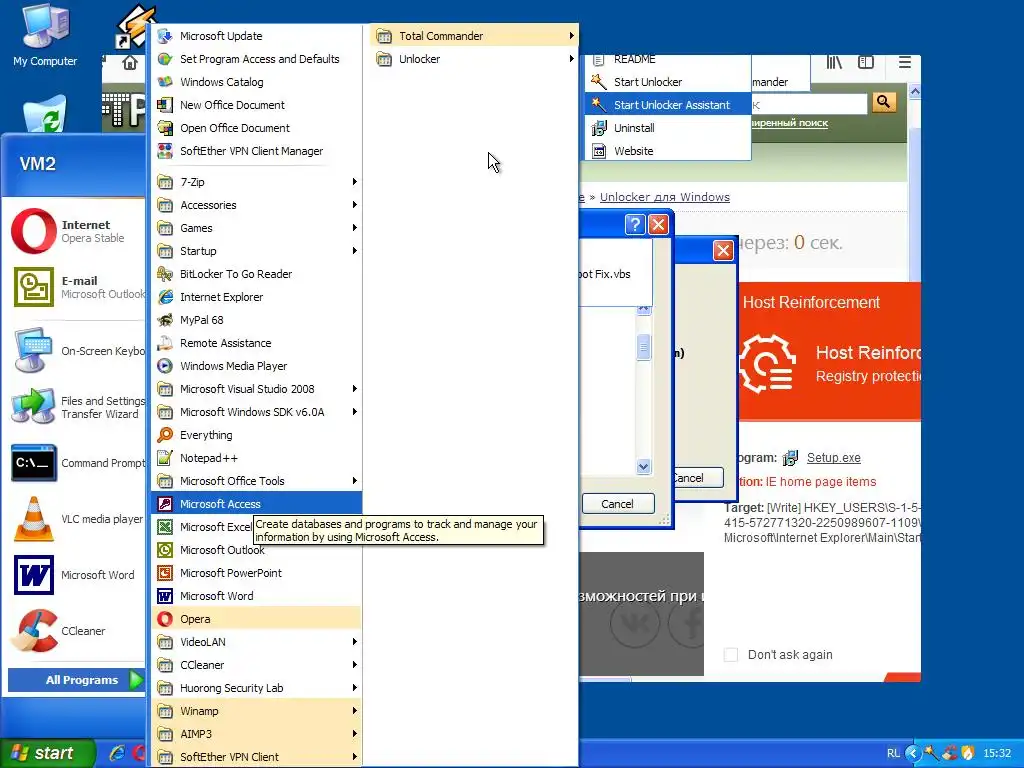
Task: Expand the Winamp folder
Action: [x=257, y=711]
